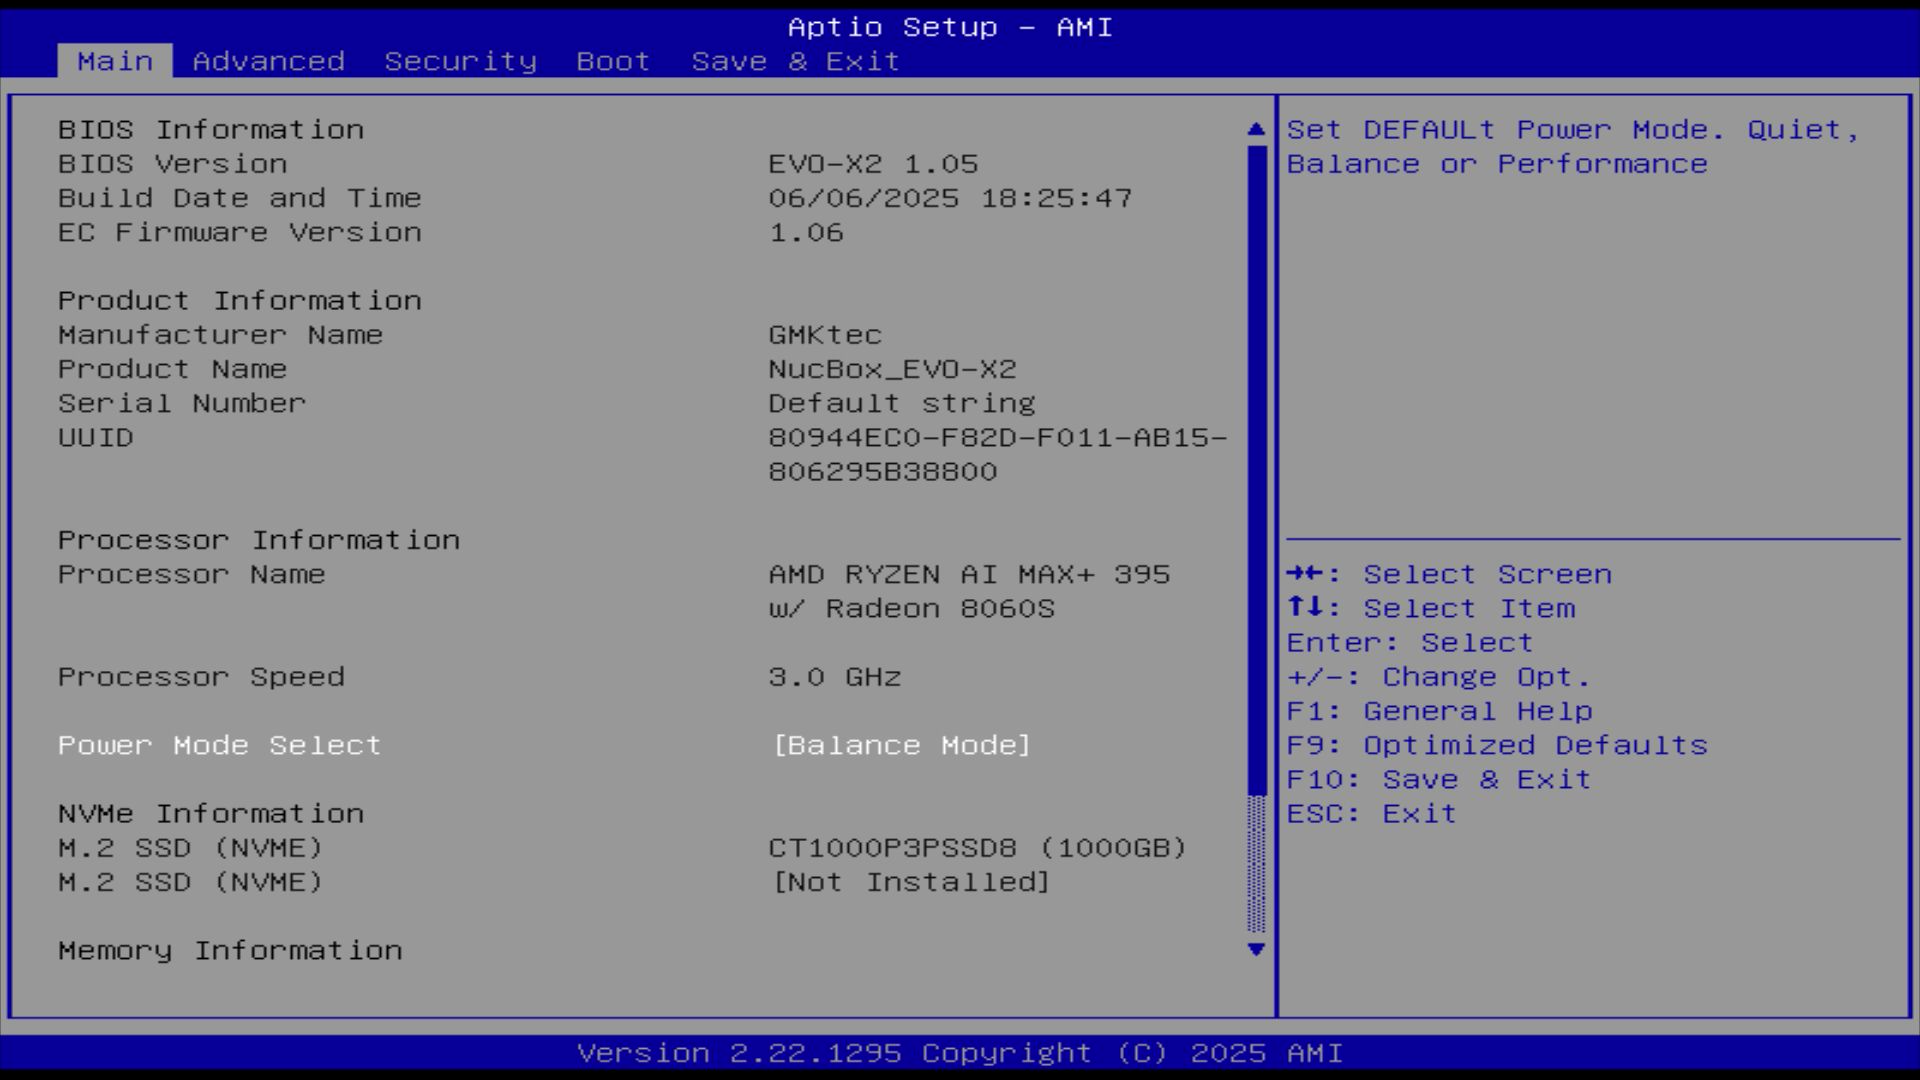Click the up-down arrows Select Item icon
1920x1080 pixels.
[1304, 608]
